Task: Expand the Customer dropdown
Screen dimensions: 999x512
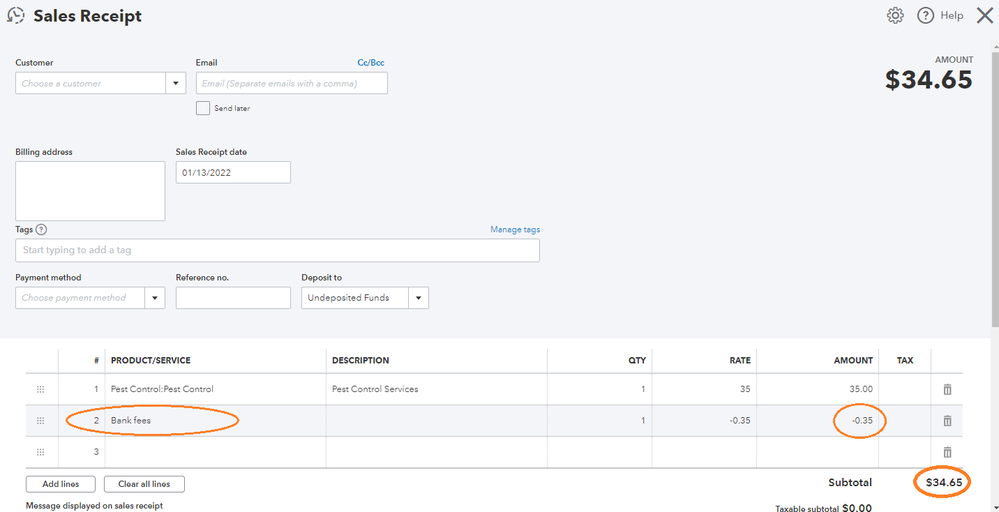Action: (x=177, y=84)
